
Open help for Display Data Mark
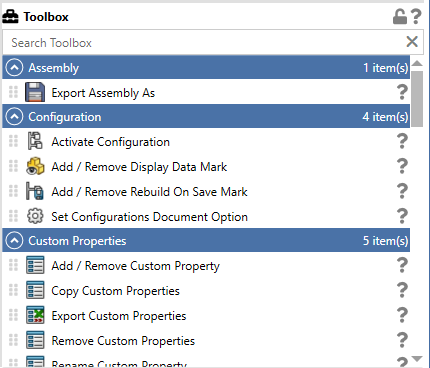coord(402,166)
